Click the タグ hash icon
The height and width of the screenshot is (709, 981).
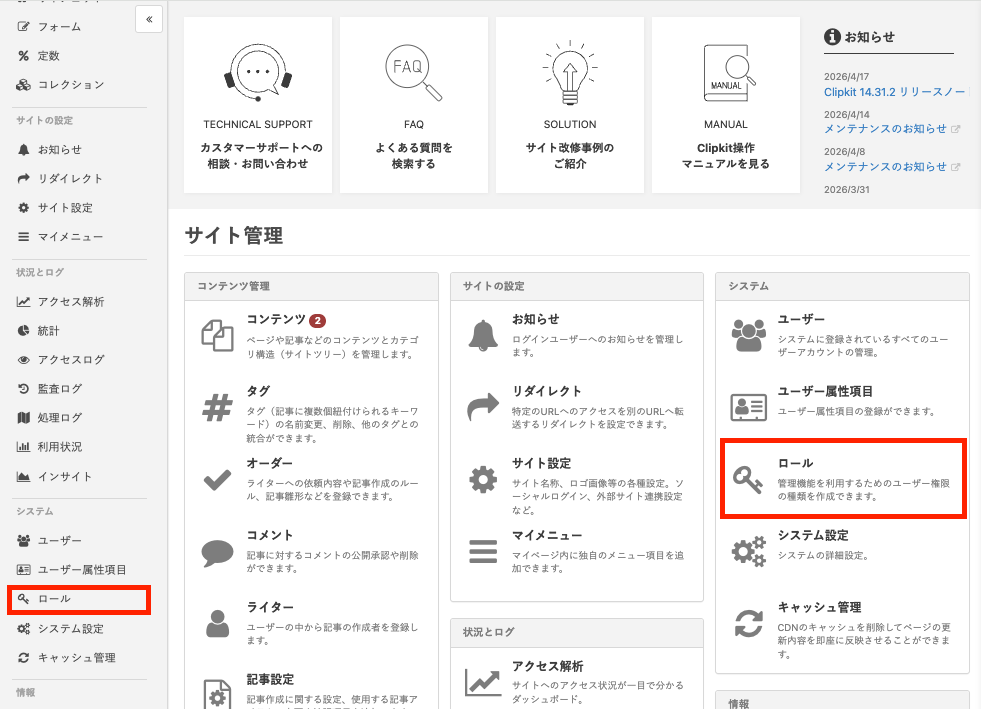pos(217,407)
